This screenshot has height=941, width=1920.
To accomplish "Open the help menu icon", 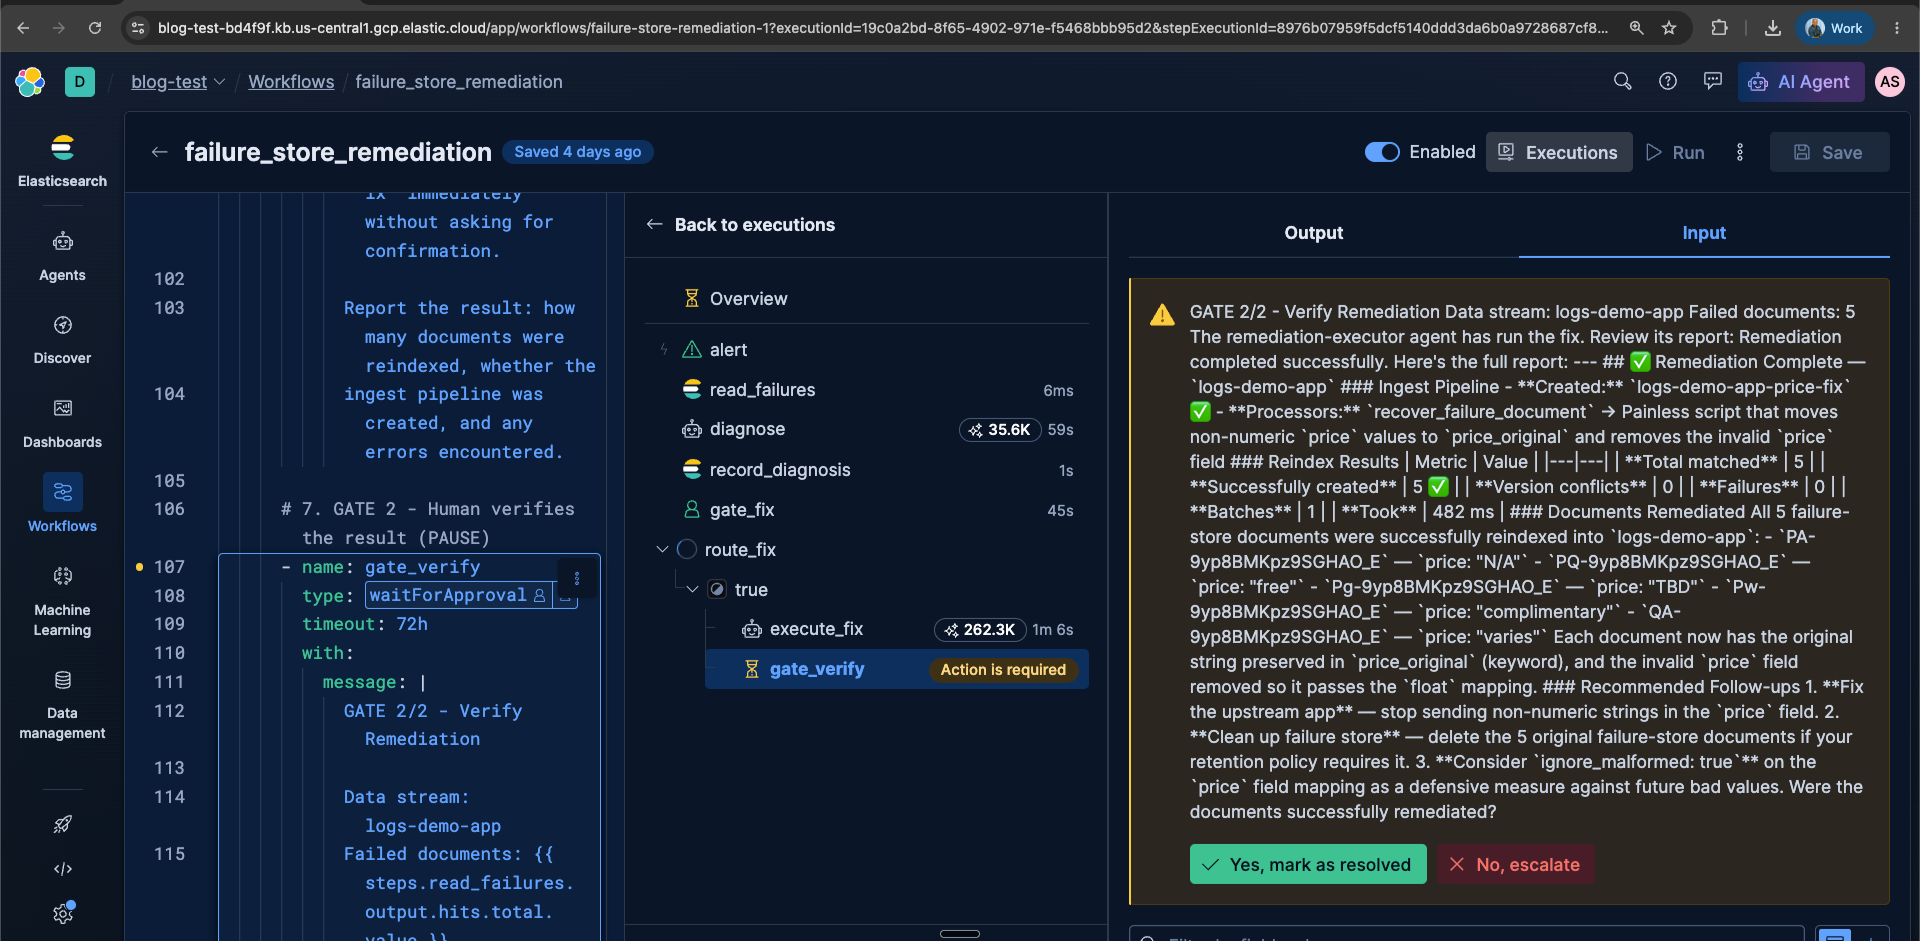I will tap(1668, 82).
